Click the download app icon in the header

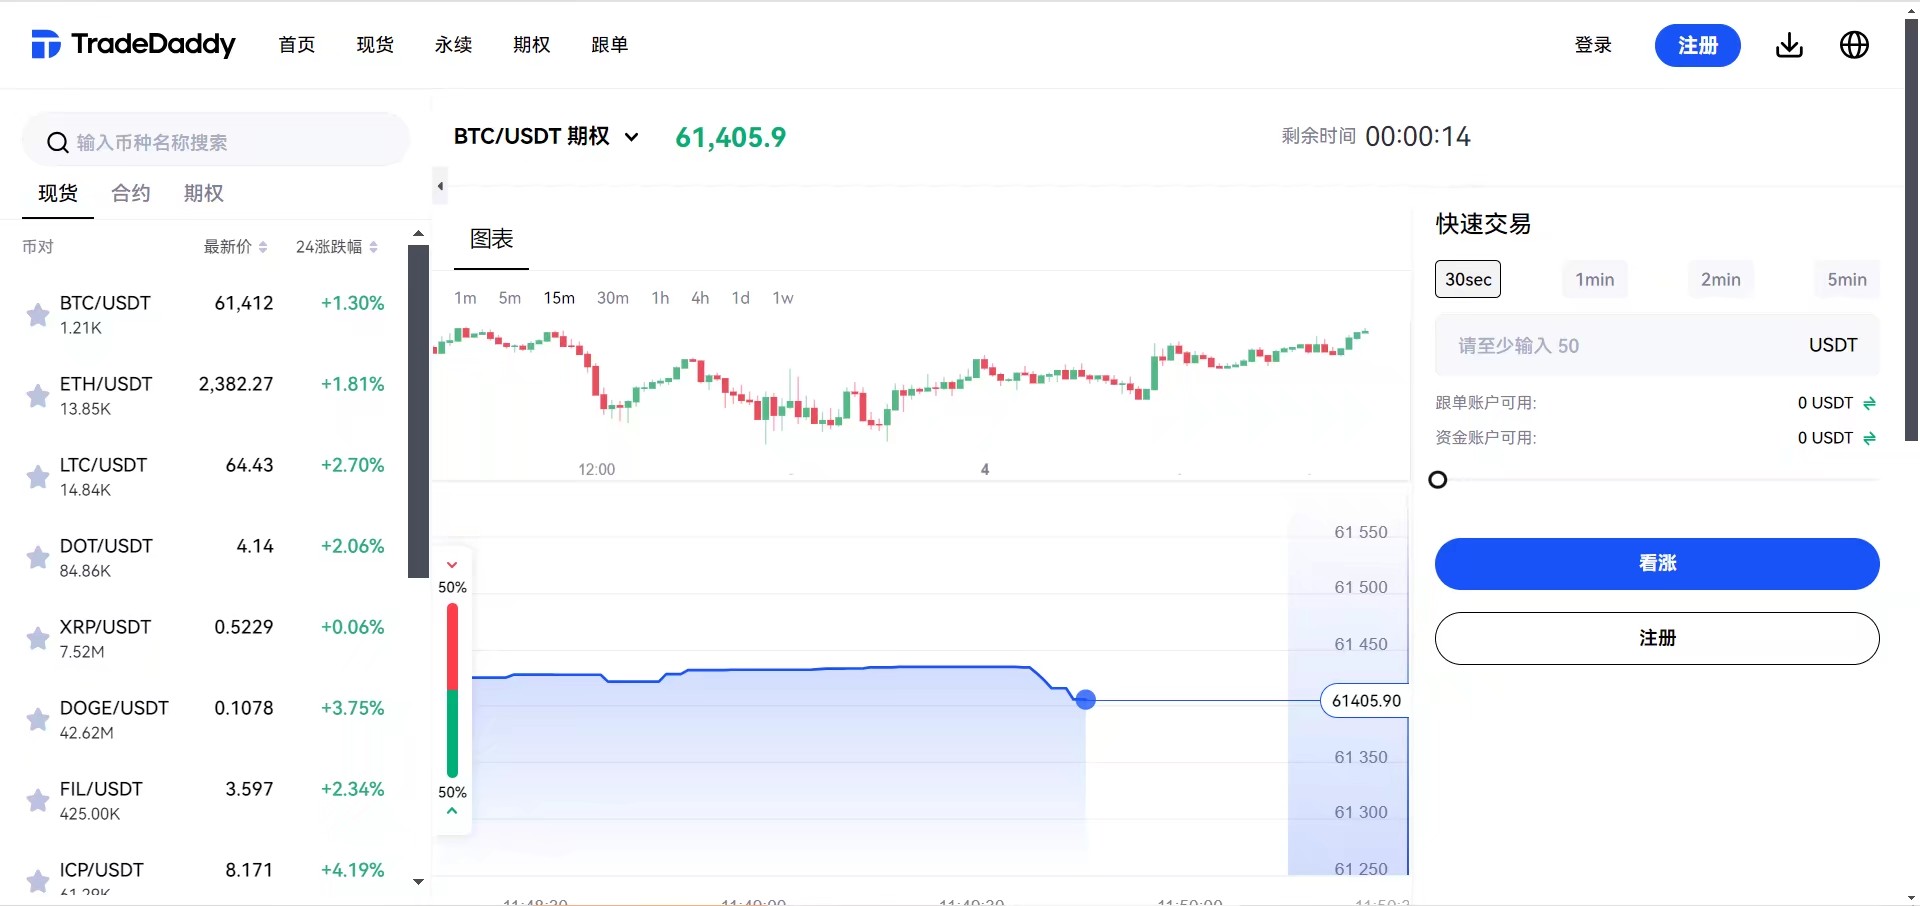point(1789,45)
